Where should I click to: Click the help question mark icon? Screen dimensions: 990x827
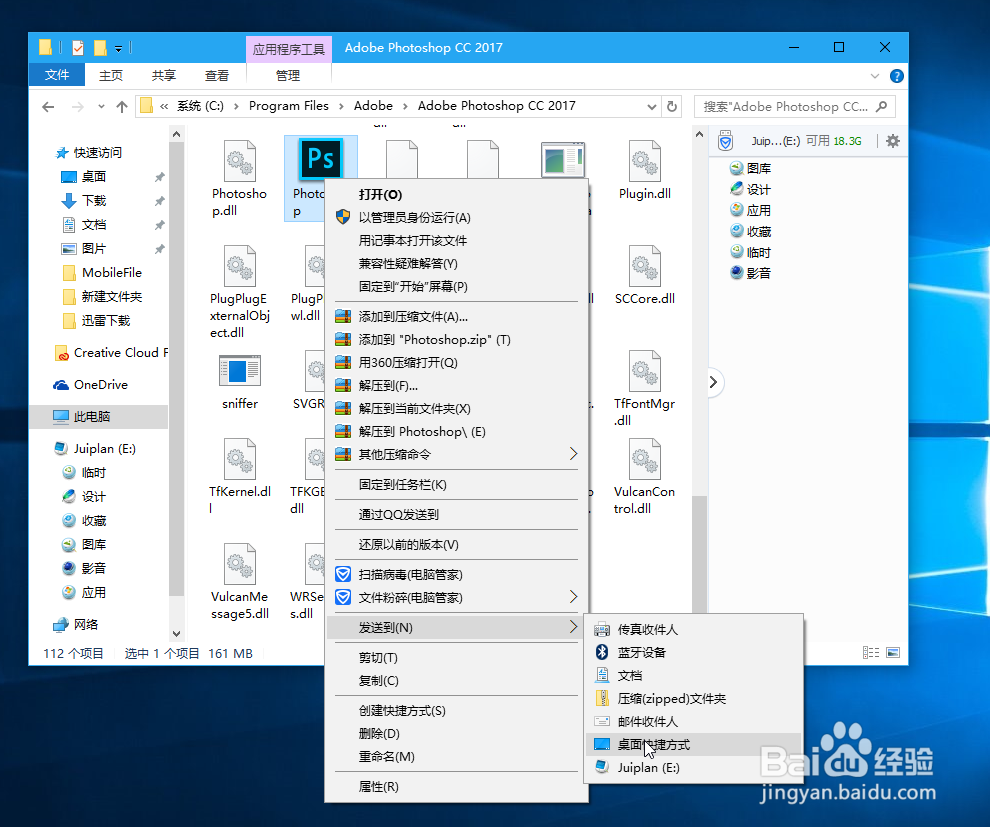(897, 76)
